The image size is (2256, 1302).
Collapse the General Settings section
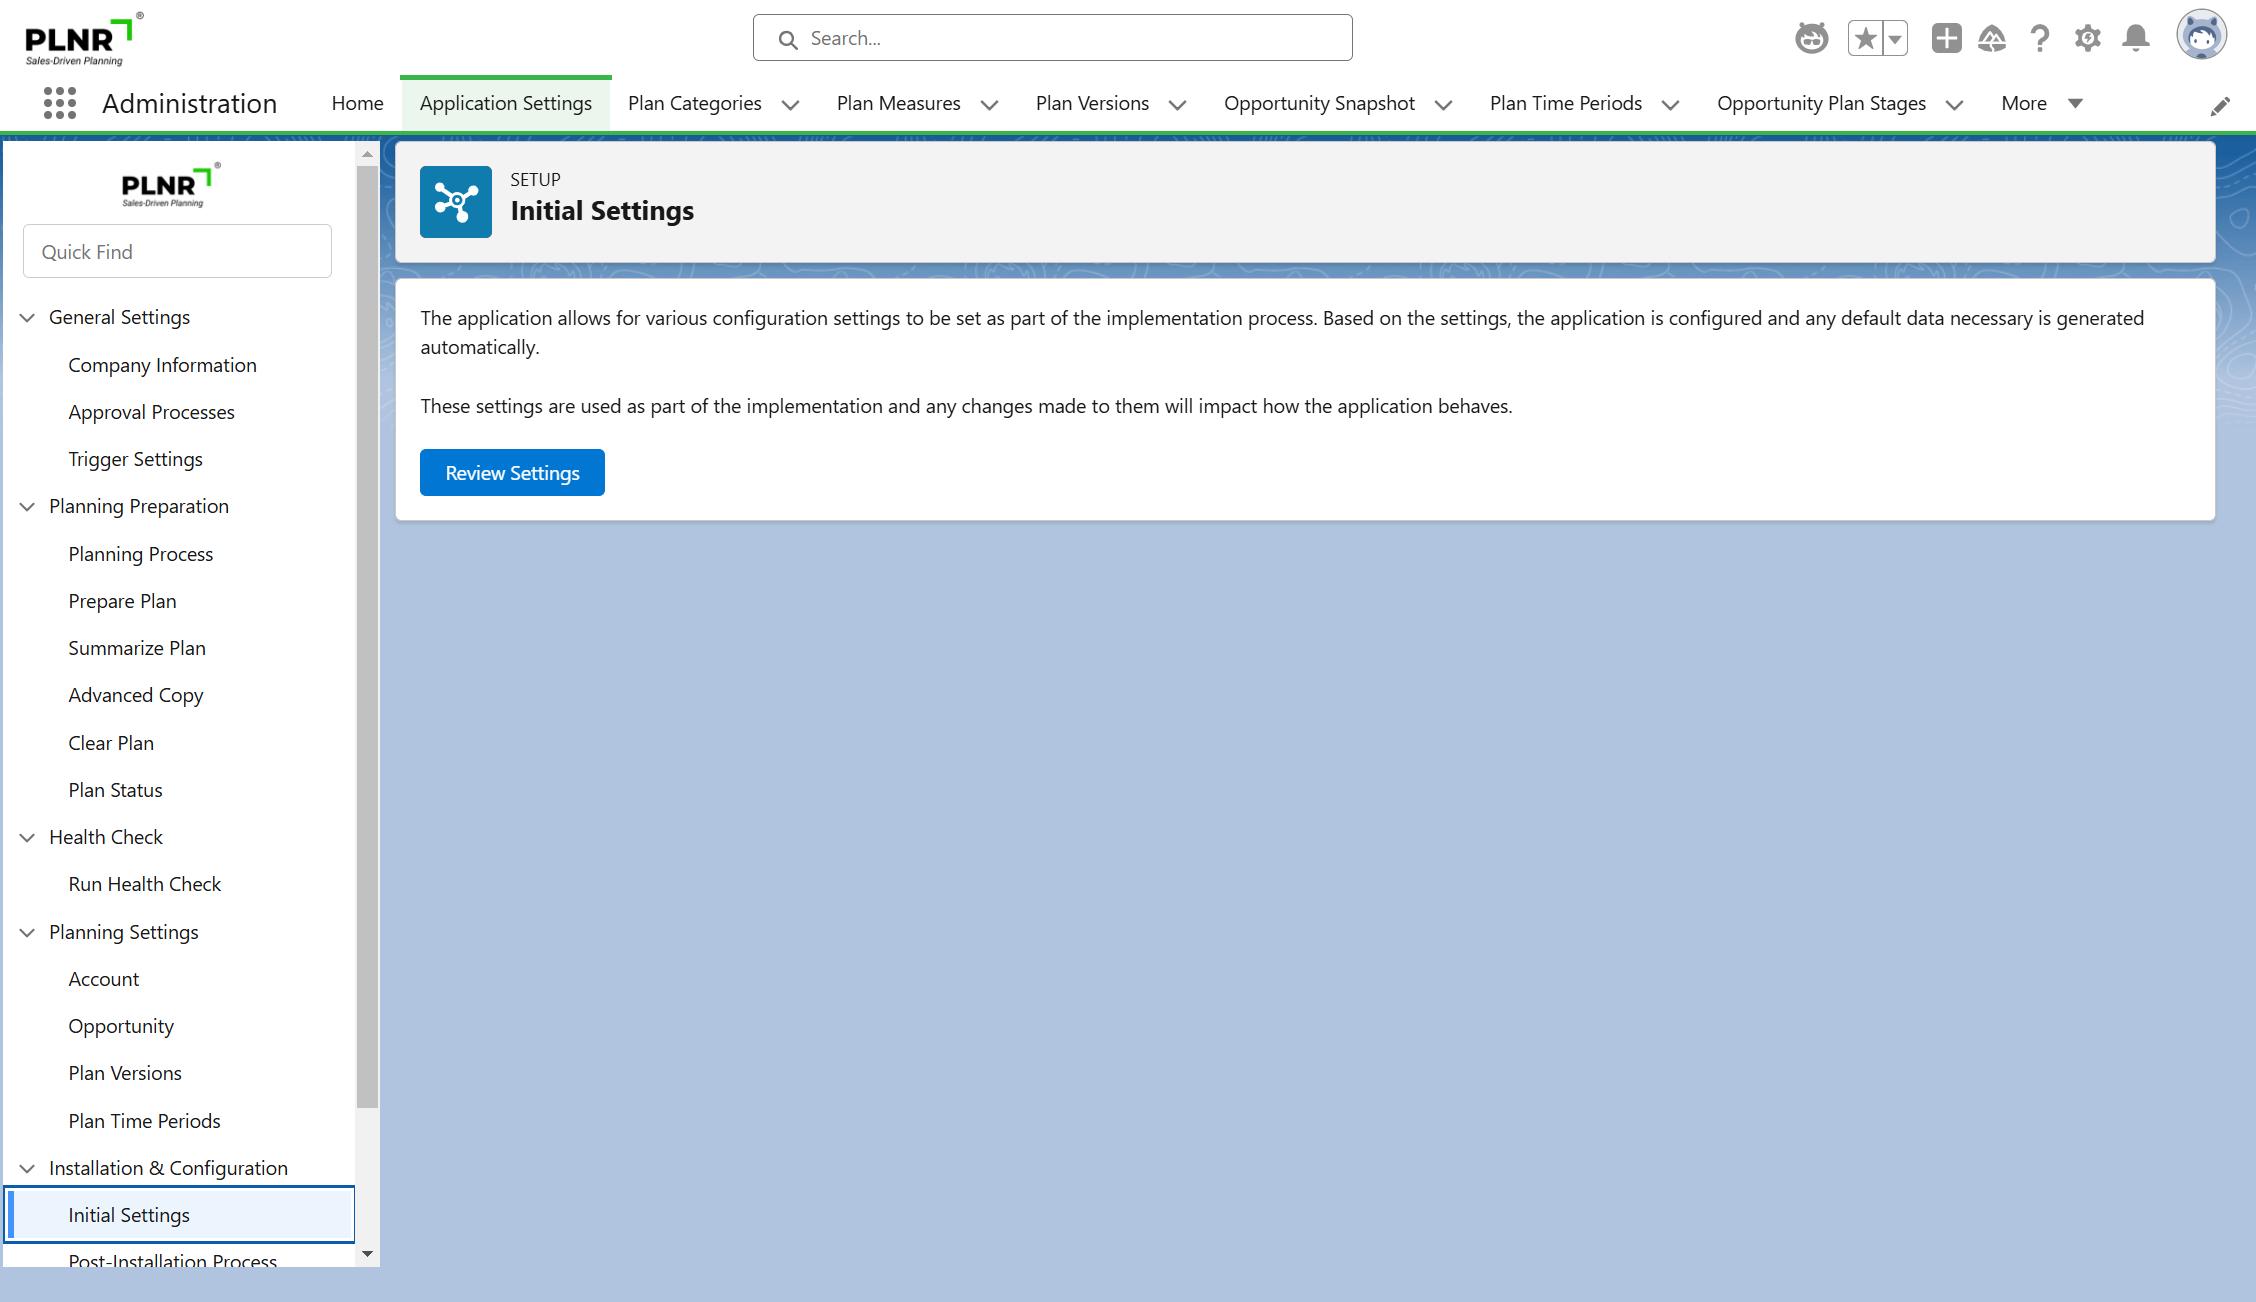28,317
